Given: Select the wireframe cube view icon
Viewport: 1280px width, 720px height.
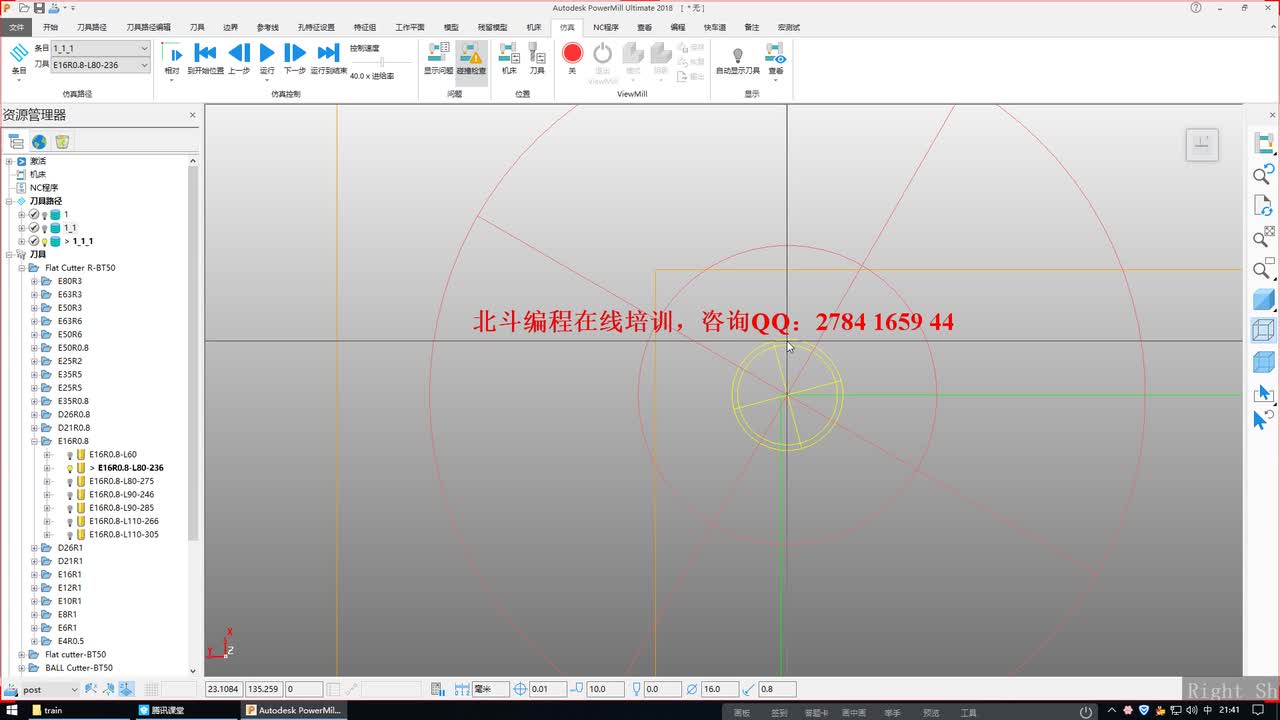Looking at the screenshot, I should point(1264,330).
